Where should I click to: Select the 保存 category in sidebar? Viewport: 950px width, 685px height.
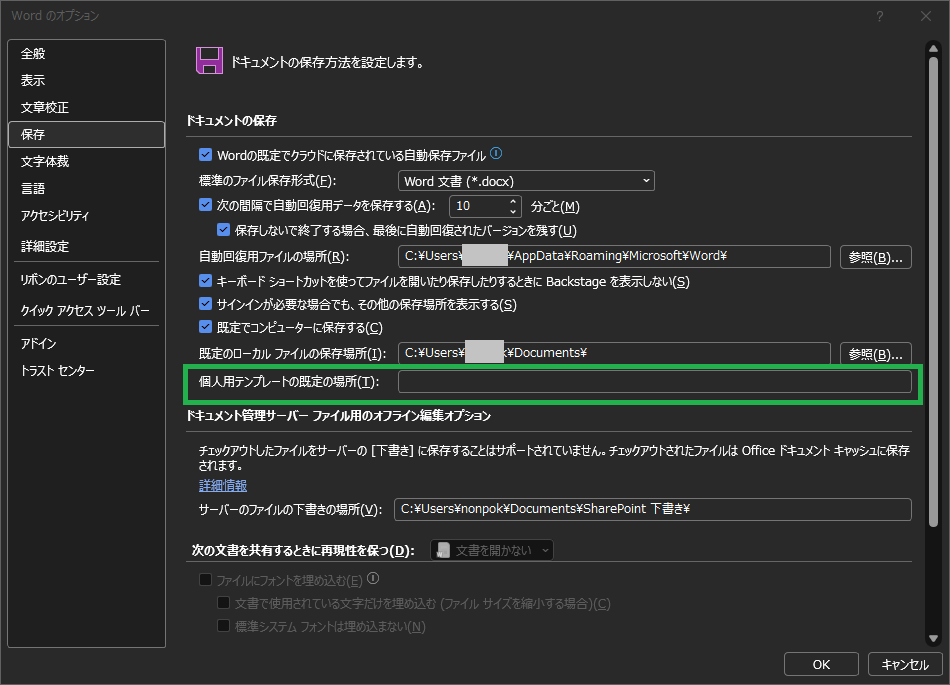pyautogui.click(x=87, y=134)
